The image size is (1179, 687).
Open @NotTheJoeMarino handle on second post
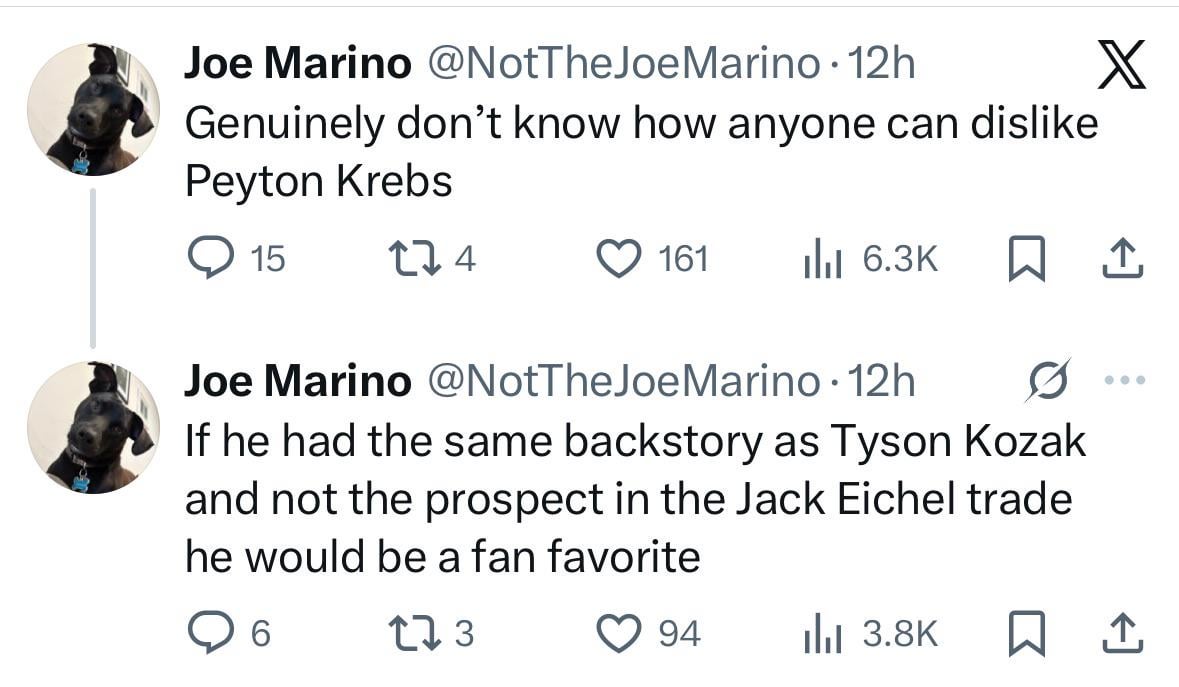tap(623, 382)
